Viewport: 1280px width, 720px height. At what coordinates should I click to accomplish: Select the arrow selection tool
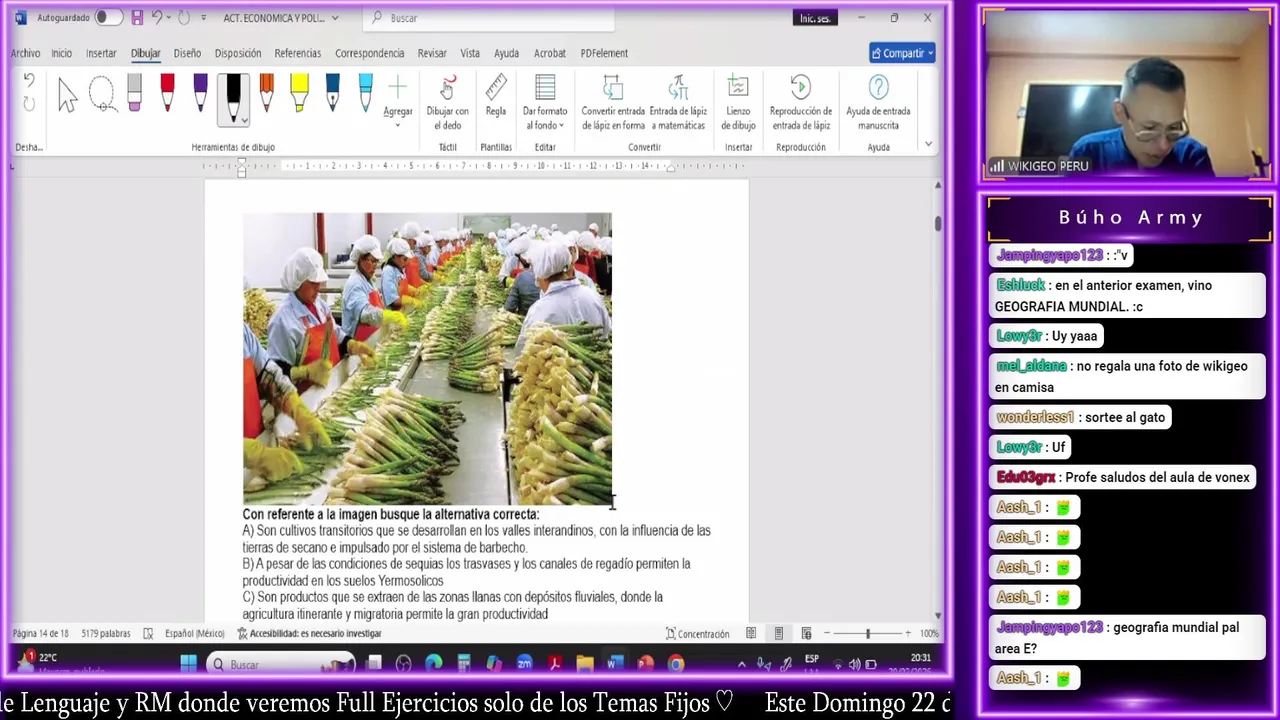point(67,96)
